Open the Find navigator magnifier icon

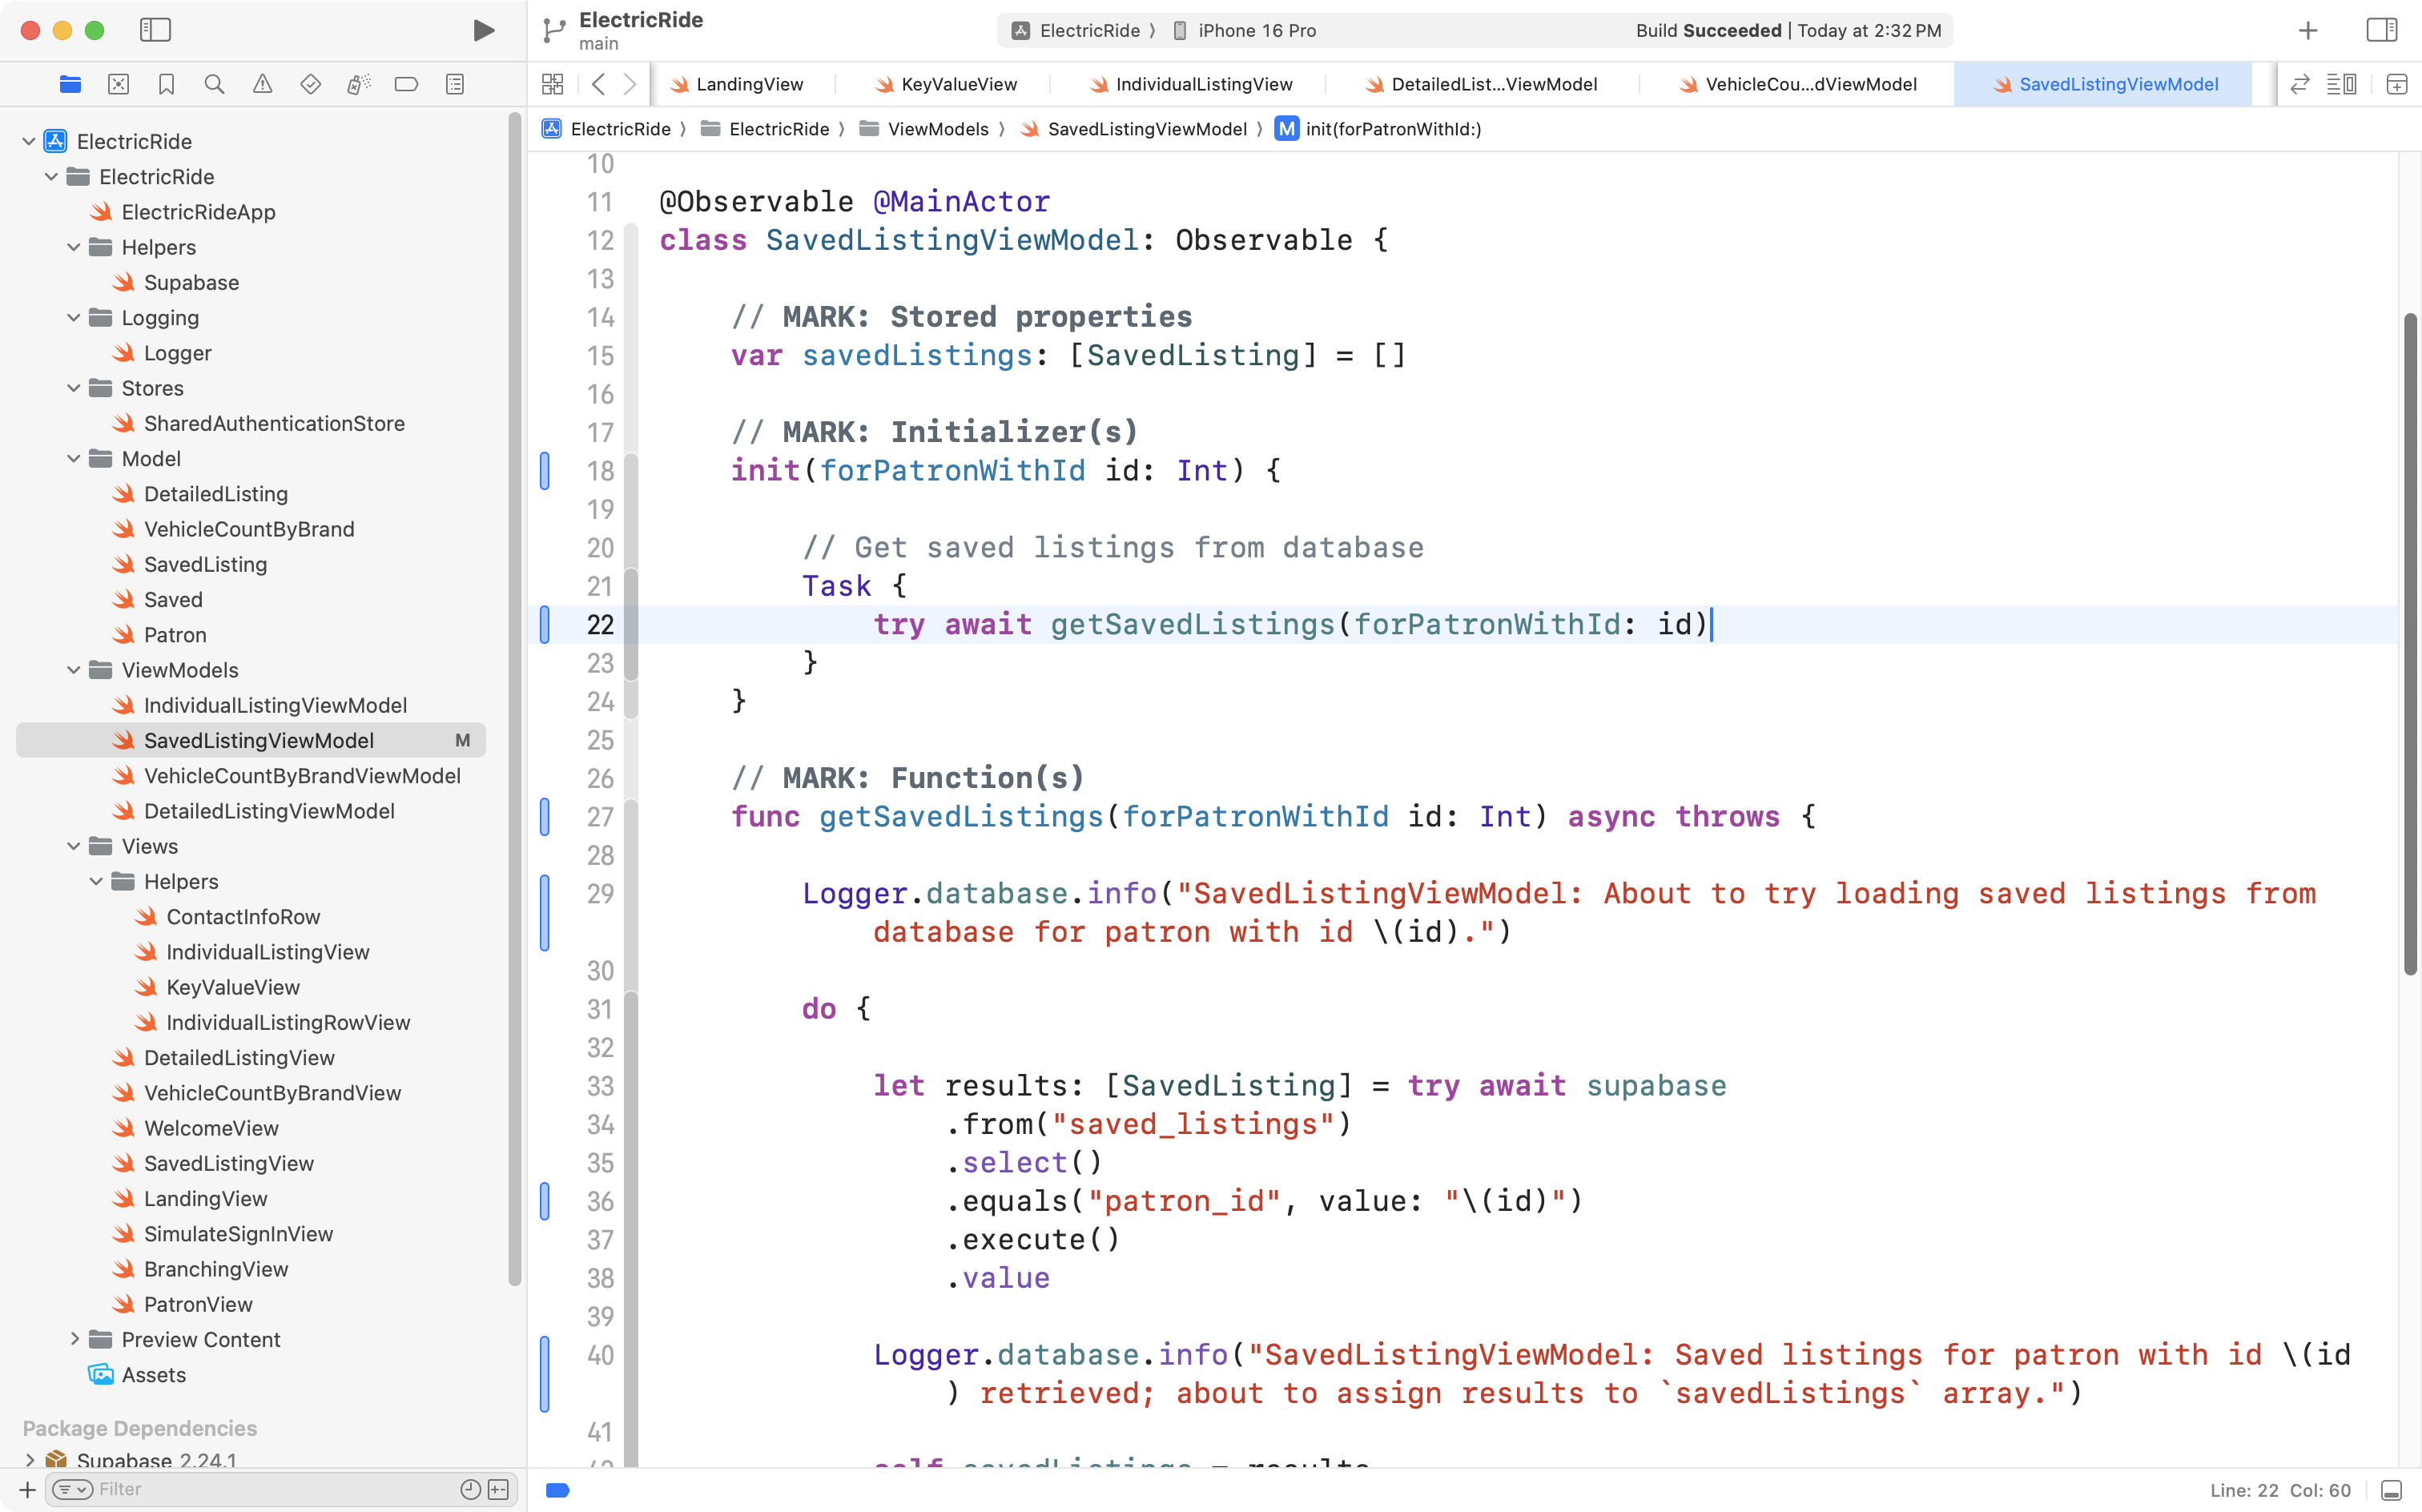pyautogui.click(x=214, y=85)
